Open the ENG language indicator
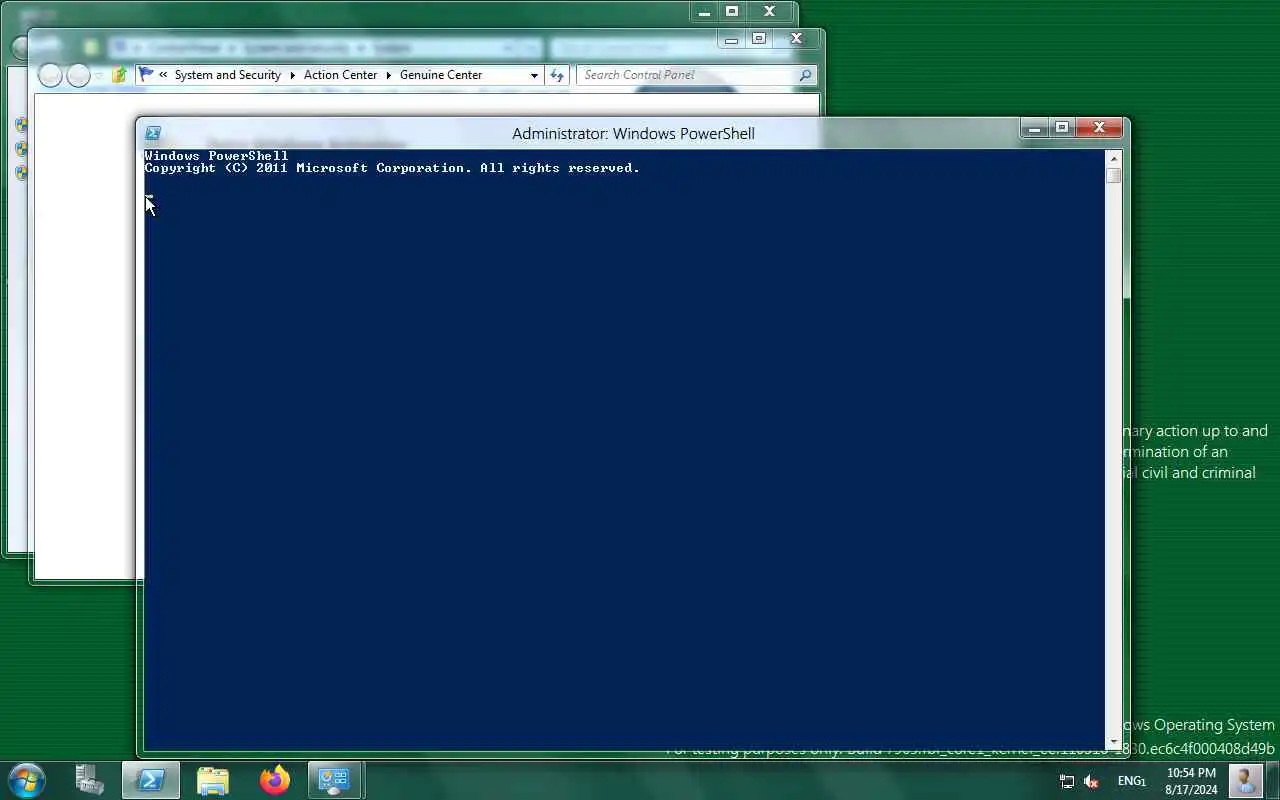This screenshot has height=800, width=1280. pos(1132,781)
